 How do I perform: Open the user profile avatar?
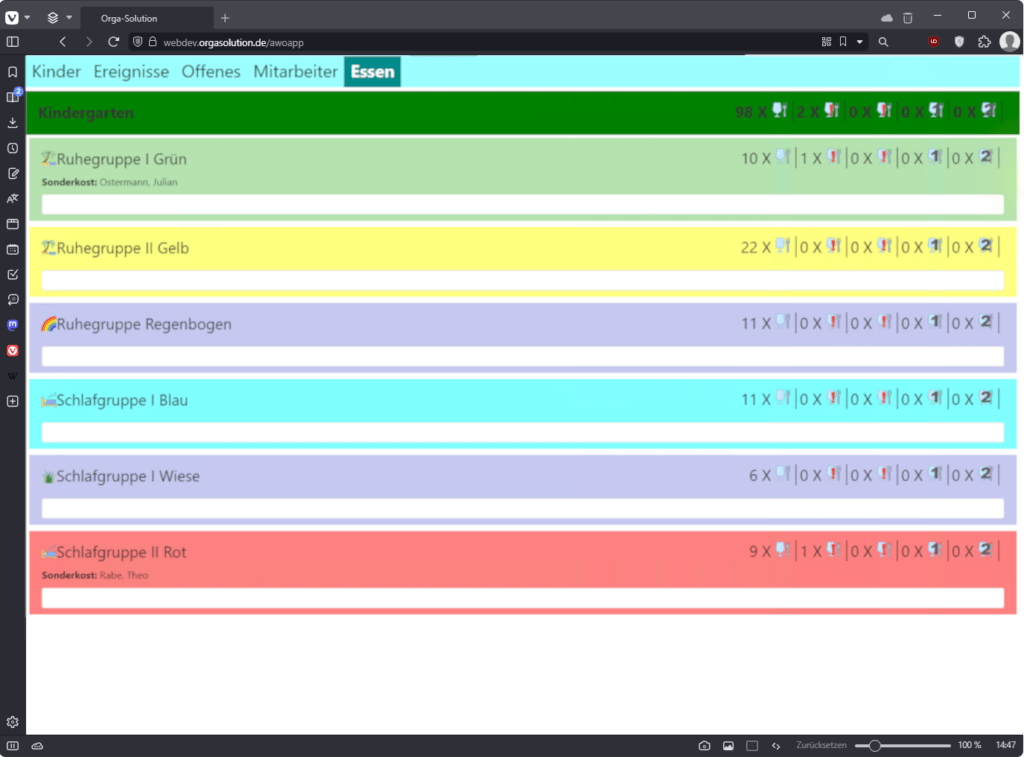(x=1010, y=42)
